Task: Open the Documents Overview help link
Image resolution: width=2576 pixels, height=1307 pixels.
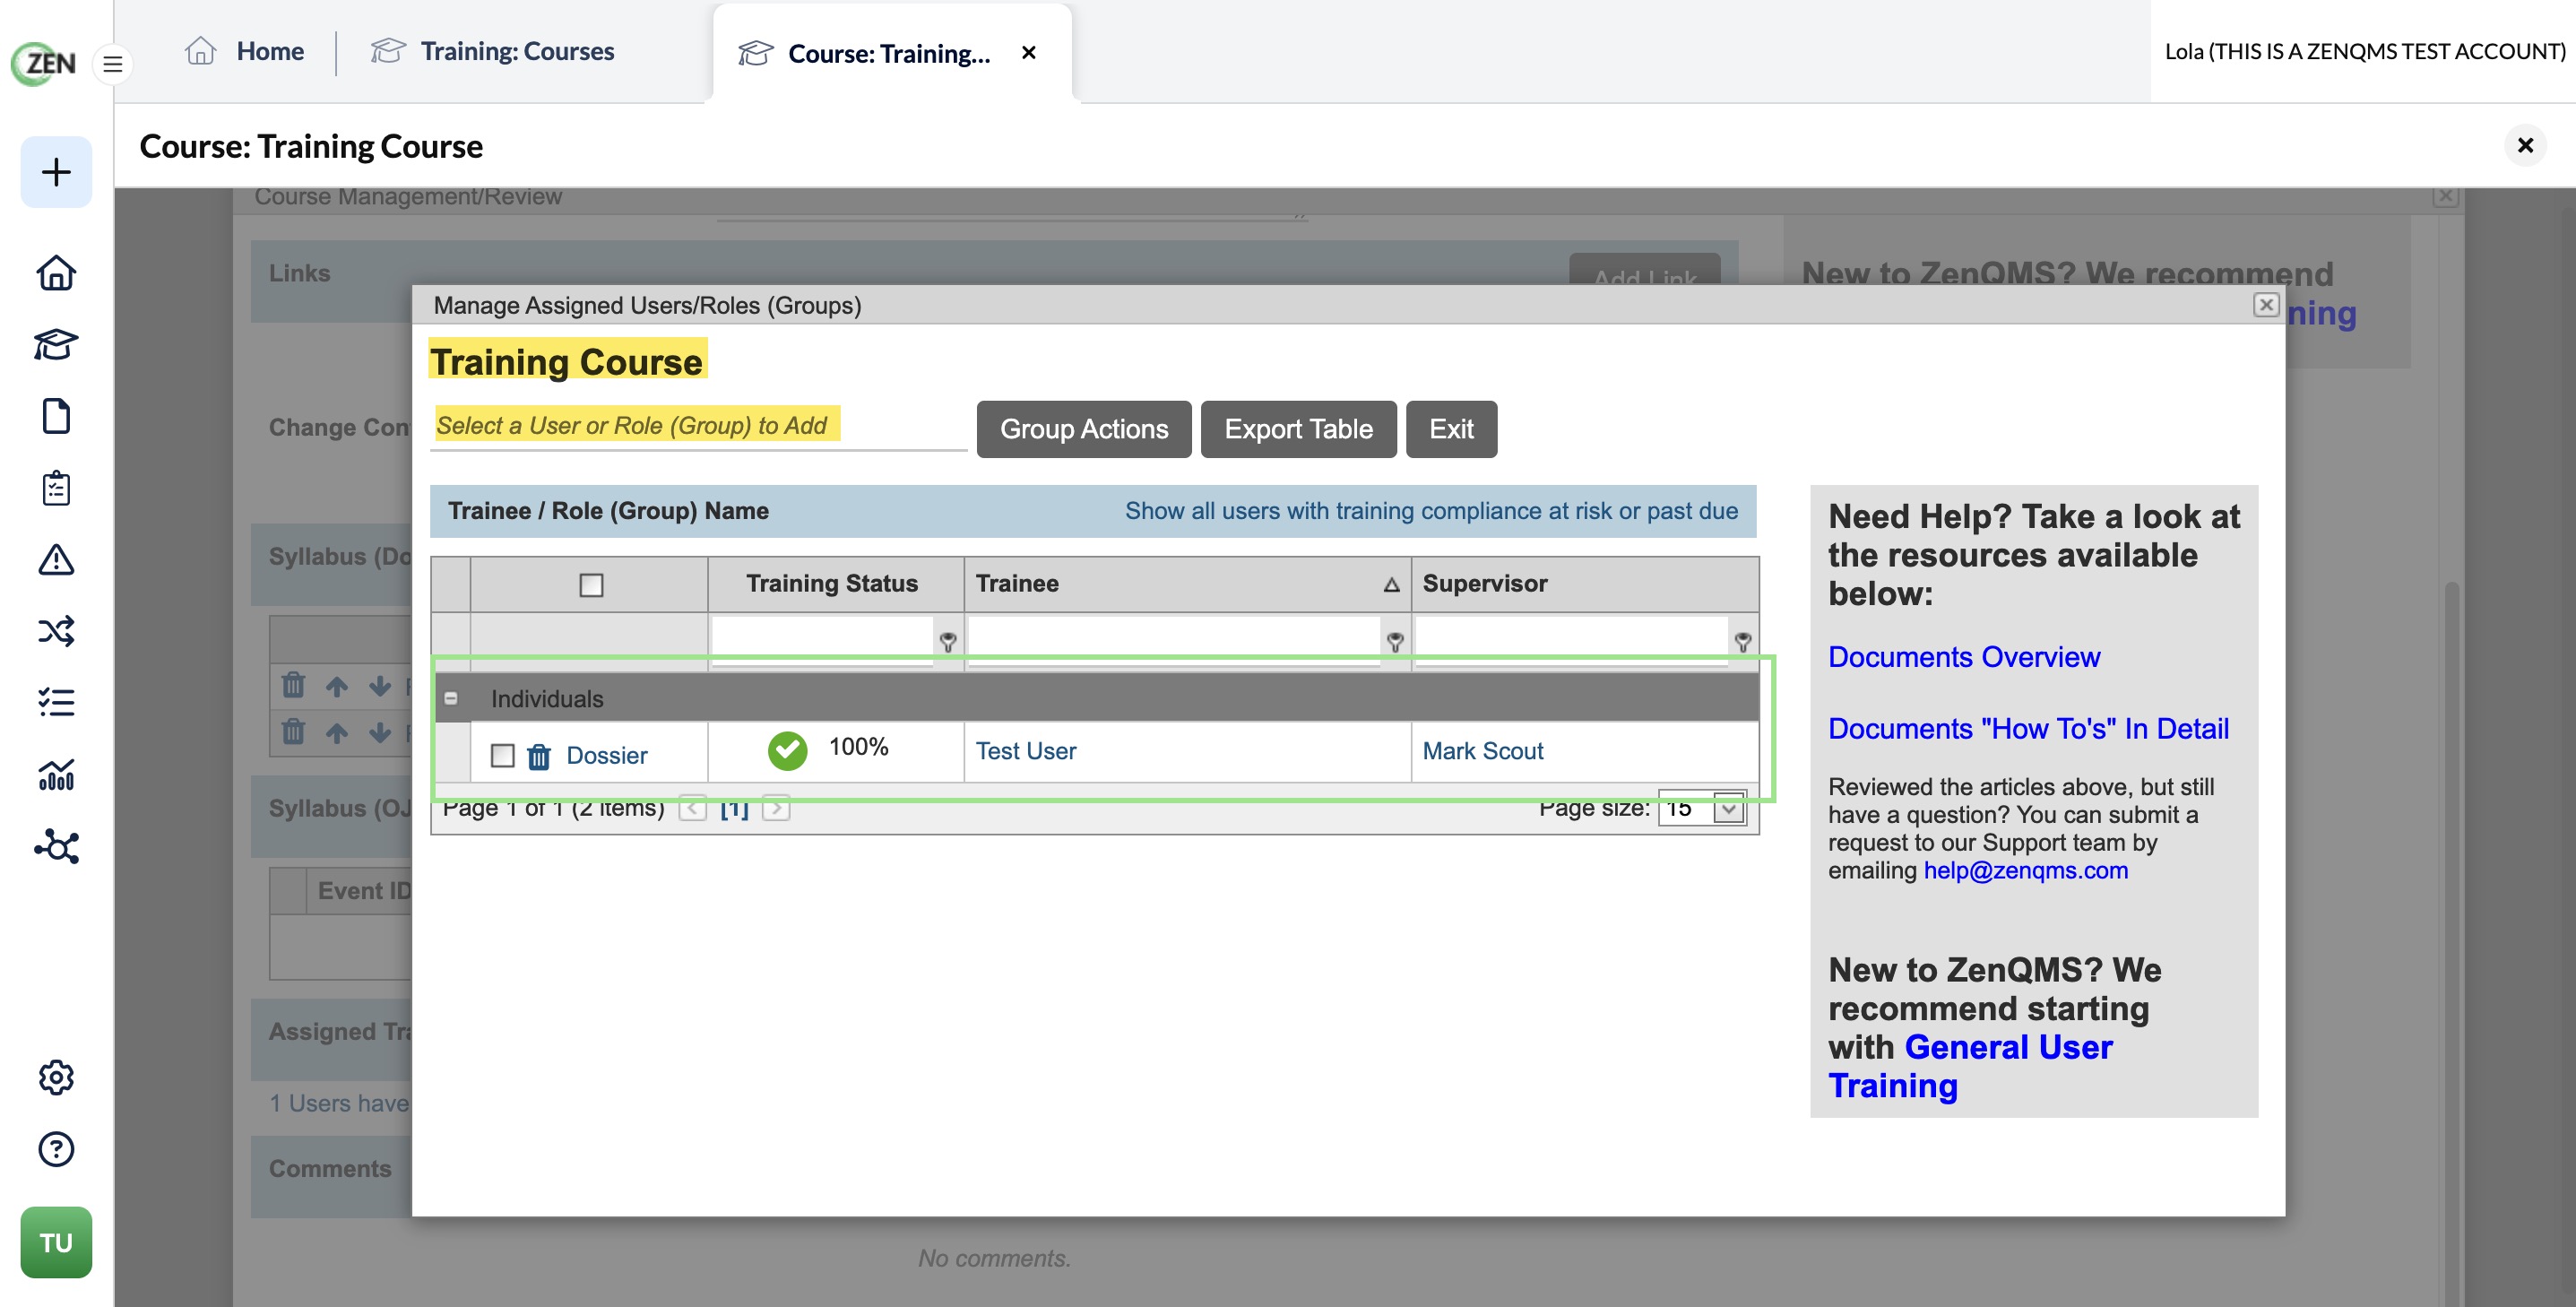Action: click(1963, 657)
